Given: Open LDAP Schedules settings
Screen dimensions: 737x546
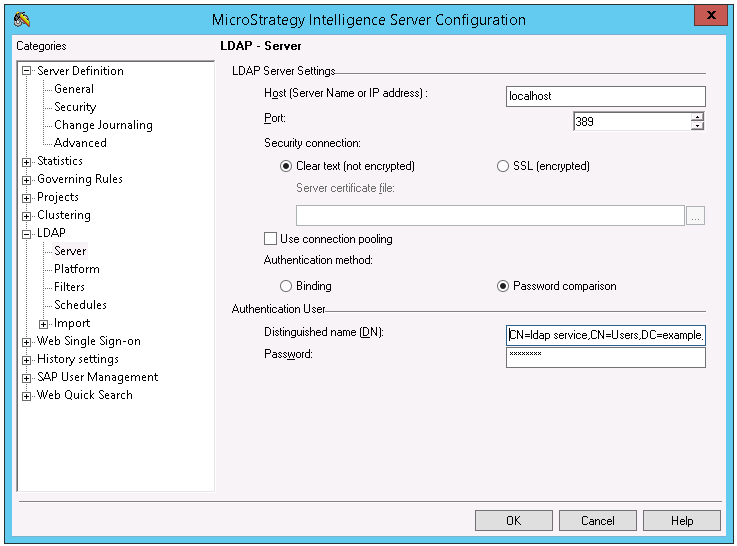Looking at the screenshot, I should tap(80, 304).
